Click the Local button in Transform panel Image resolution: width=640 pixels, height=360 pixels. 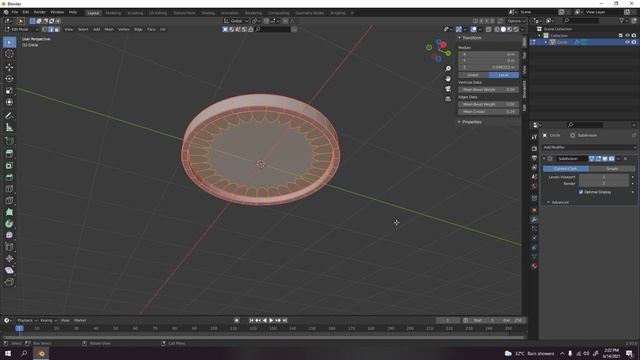pos(504,75)
